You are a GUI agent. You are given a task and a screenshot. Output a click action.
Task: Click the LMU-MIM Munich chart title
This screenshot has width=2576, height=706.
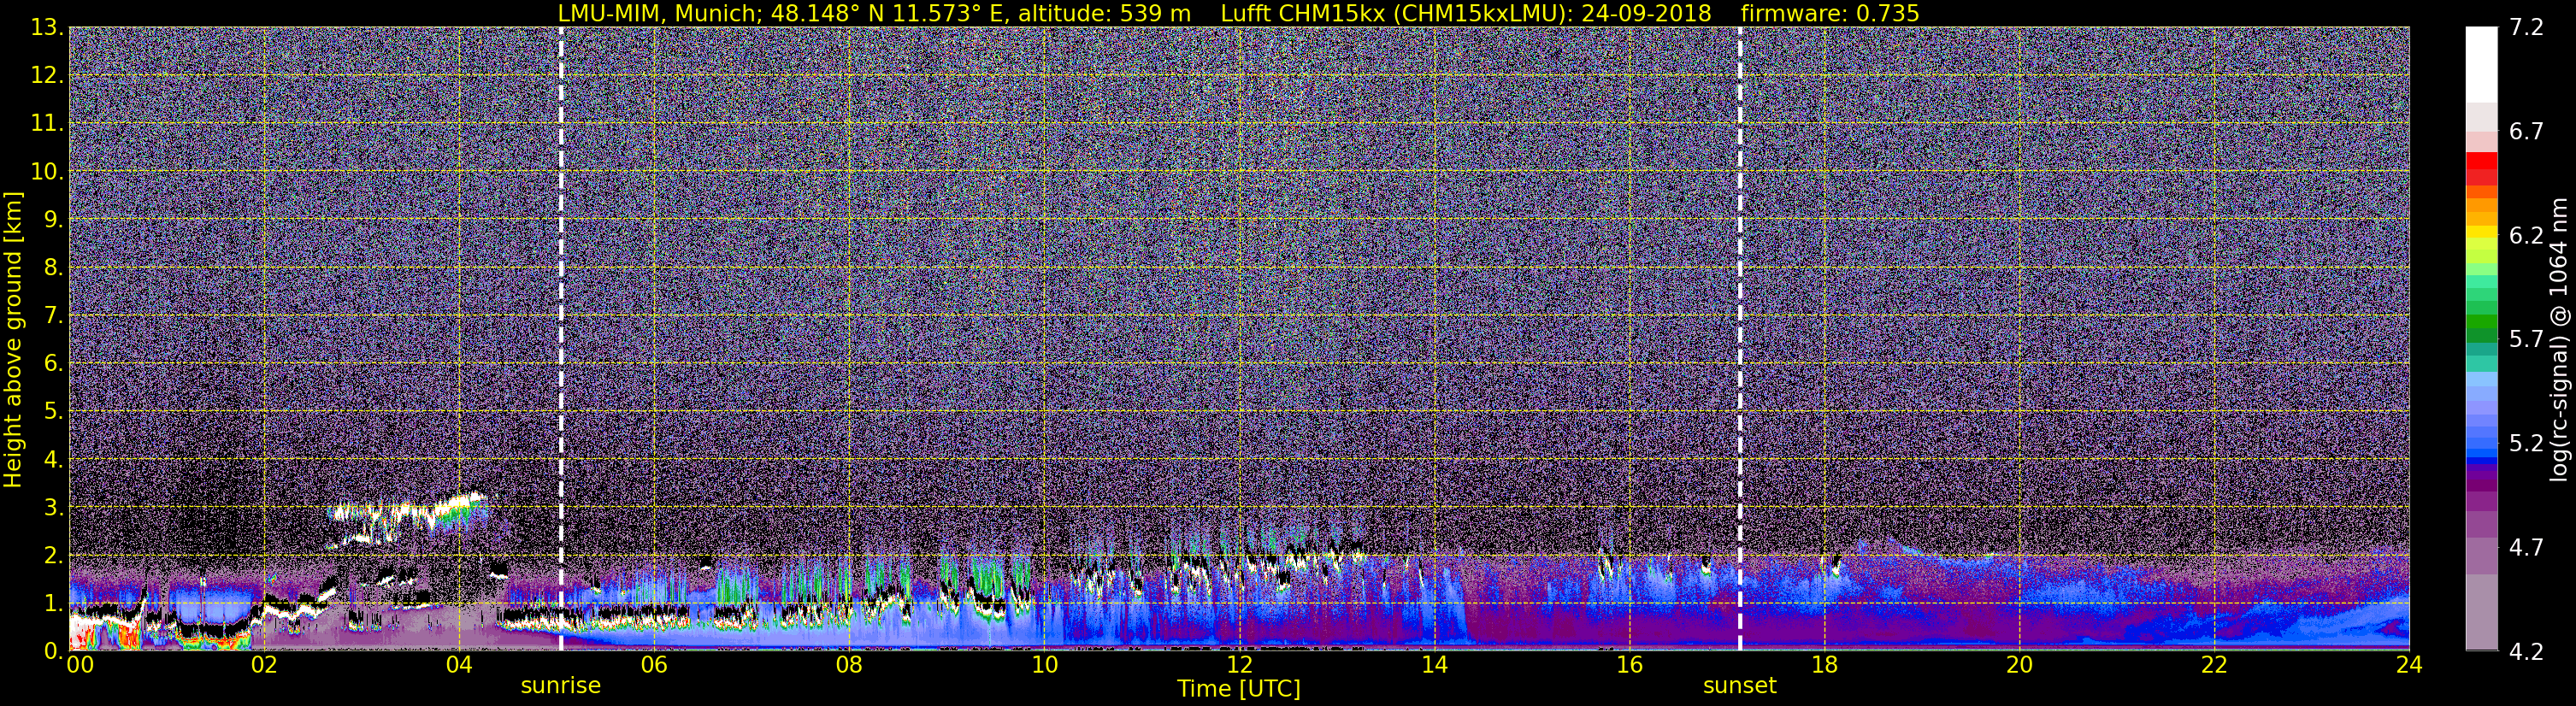click(x=1239, y=13)
